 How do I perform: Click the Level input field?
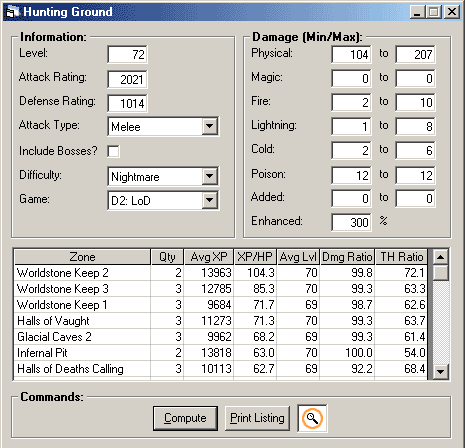pos(127,54)
